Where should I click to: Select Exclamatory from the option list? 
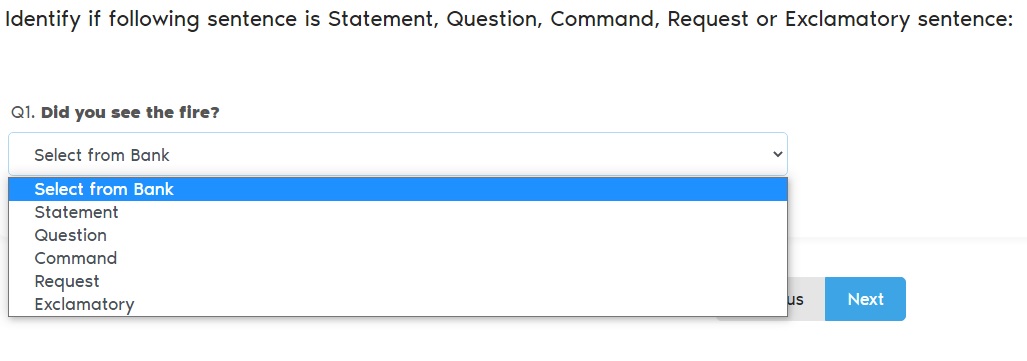pyautogui.click(x=398, y=304)
